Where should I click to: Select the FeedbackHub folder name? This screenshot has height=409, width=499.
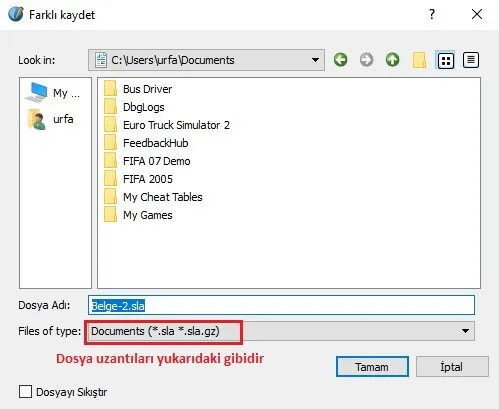click(156, 143)
